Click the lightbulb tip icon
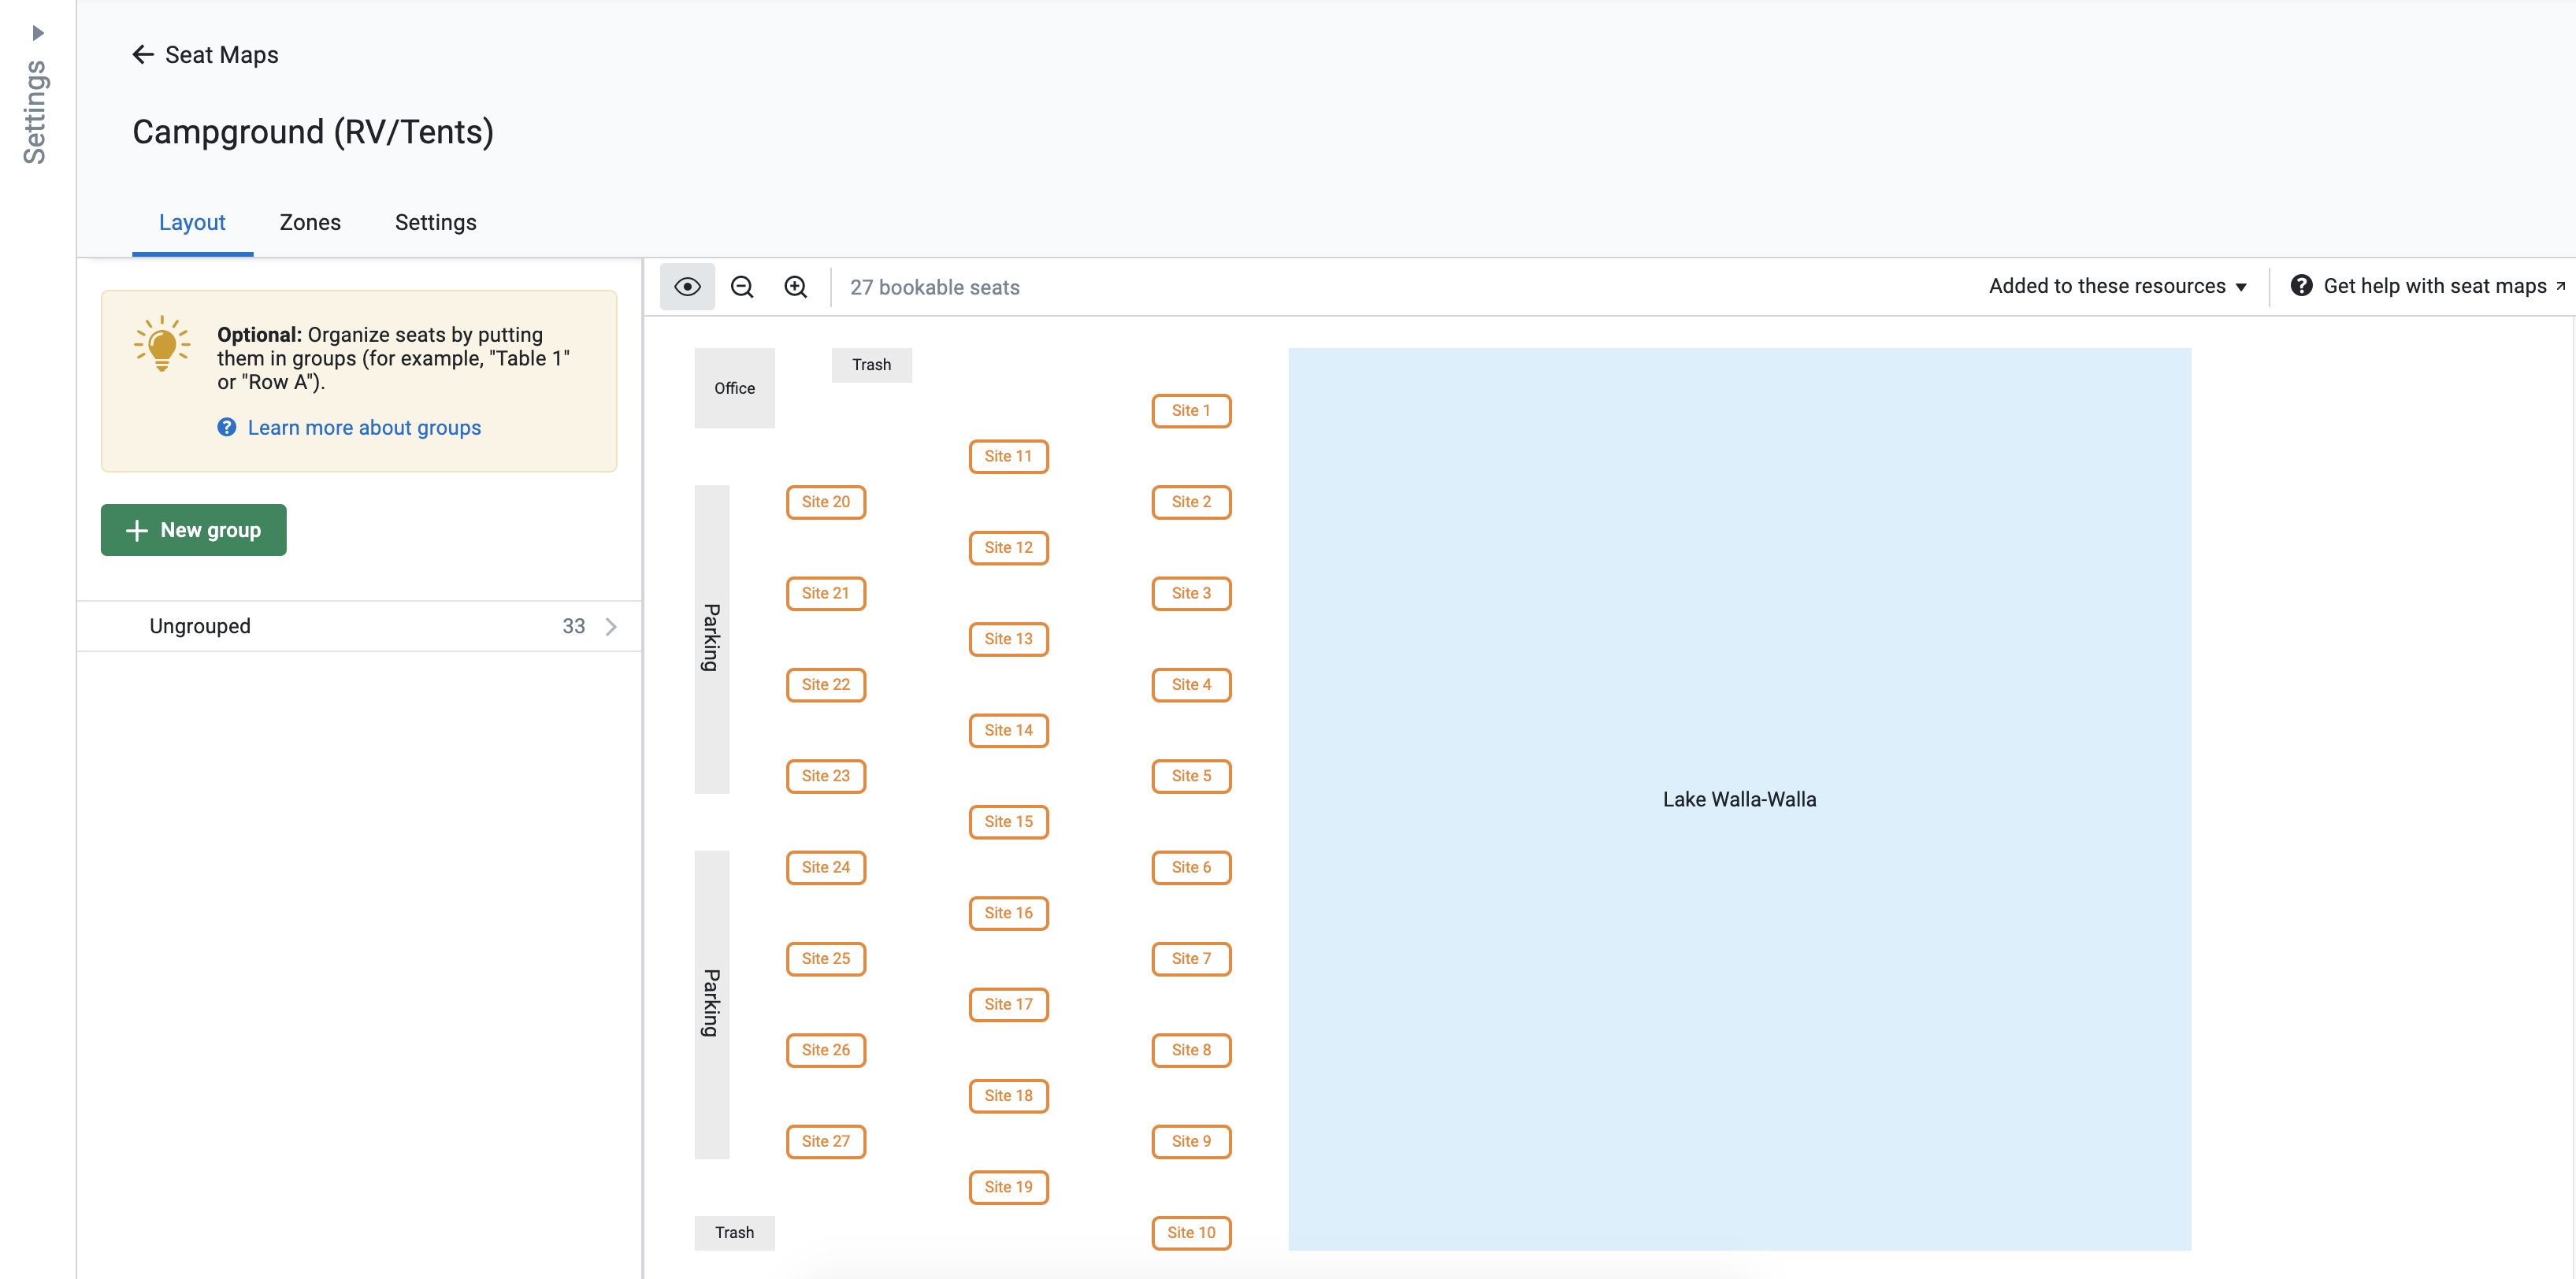 (162, 345)
